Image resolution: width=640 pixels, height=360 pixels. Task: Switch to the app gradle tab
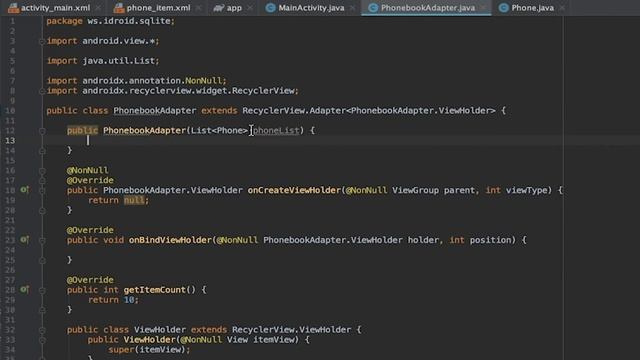[x=234, y=8]
